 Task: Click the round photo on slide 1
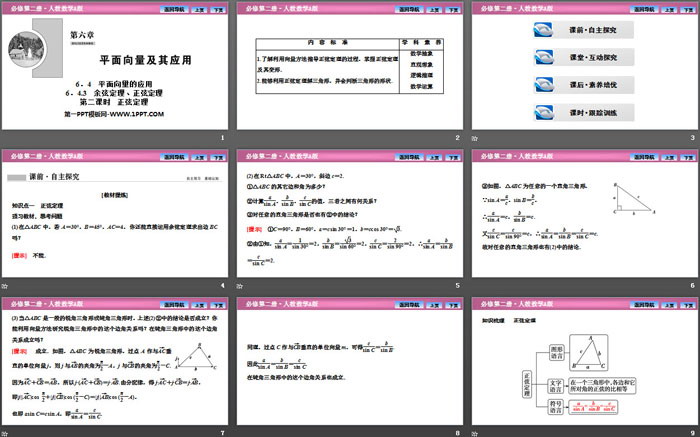click(x=26, y=49)
